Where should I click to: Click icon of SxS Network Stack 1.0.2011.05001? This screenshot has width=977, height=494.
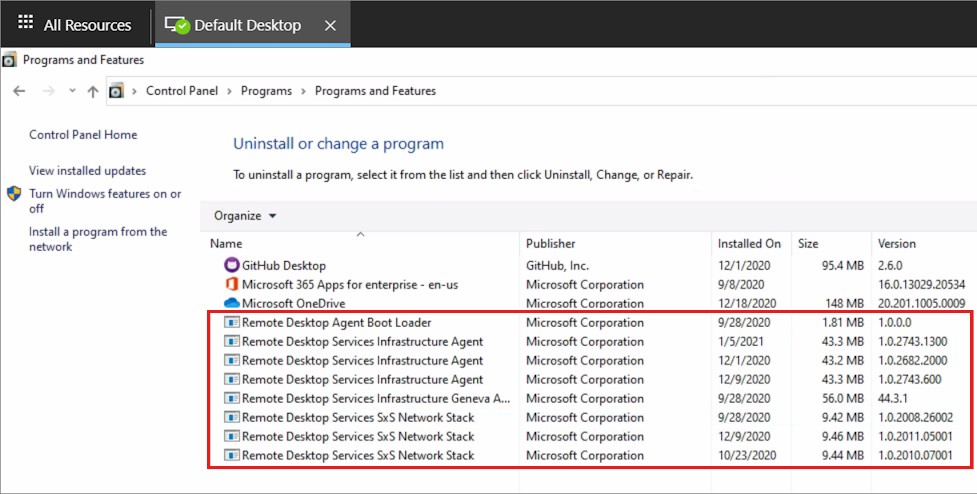[x=231, y=437]
